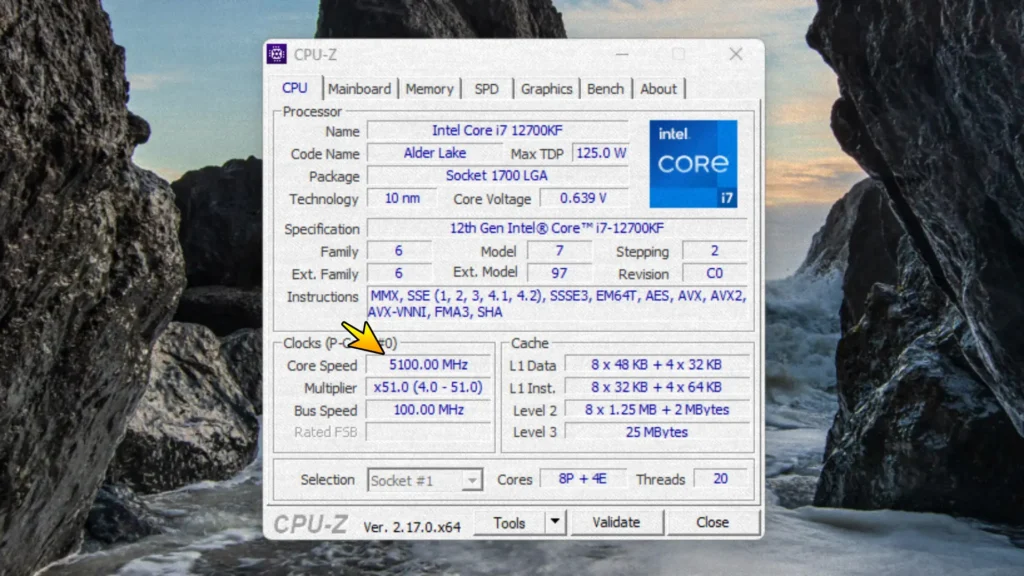The image size is (1024, 576).
Task: Open the SPD tab
Action: coord(487,89)
